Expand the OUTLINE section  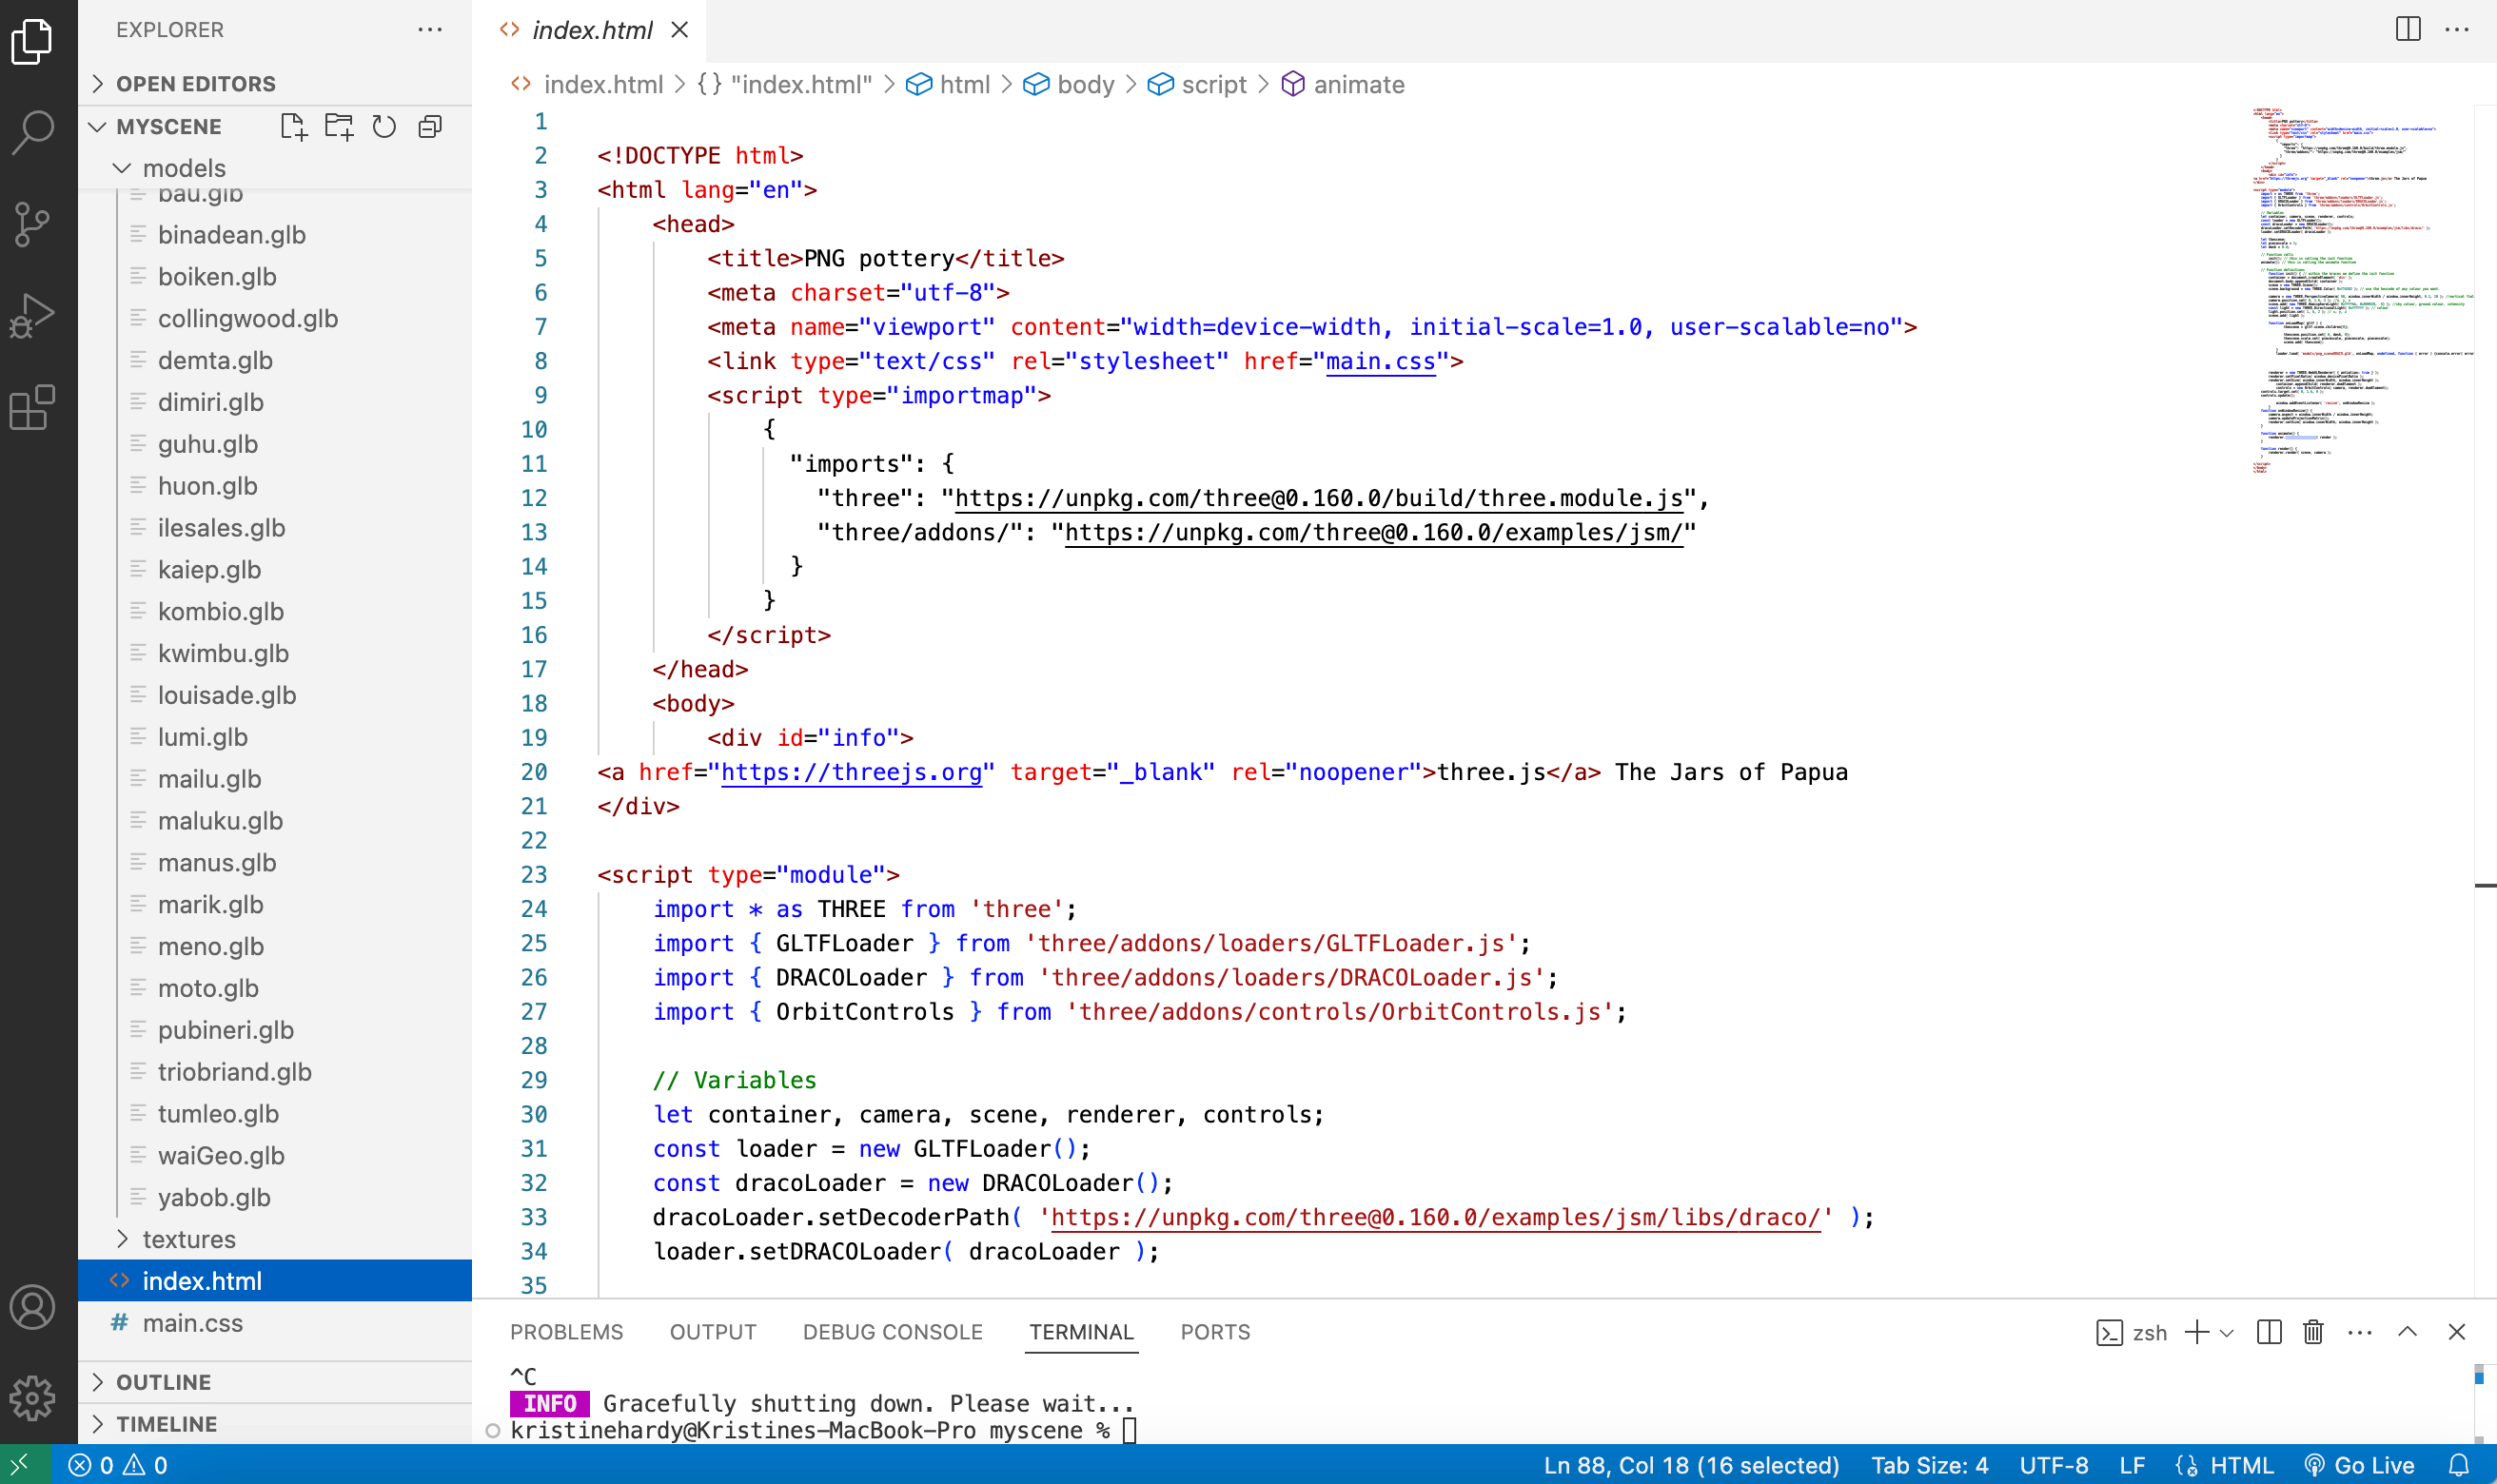click(275, 1382)
